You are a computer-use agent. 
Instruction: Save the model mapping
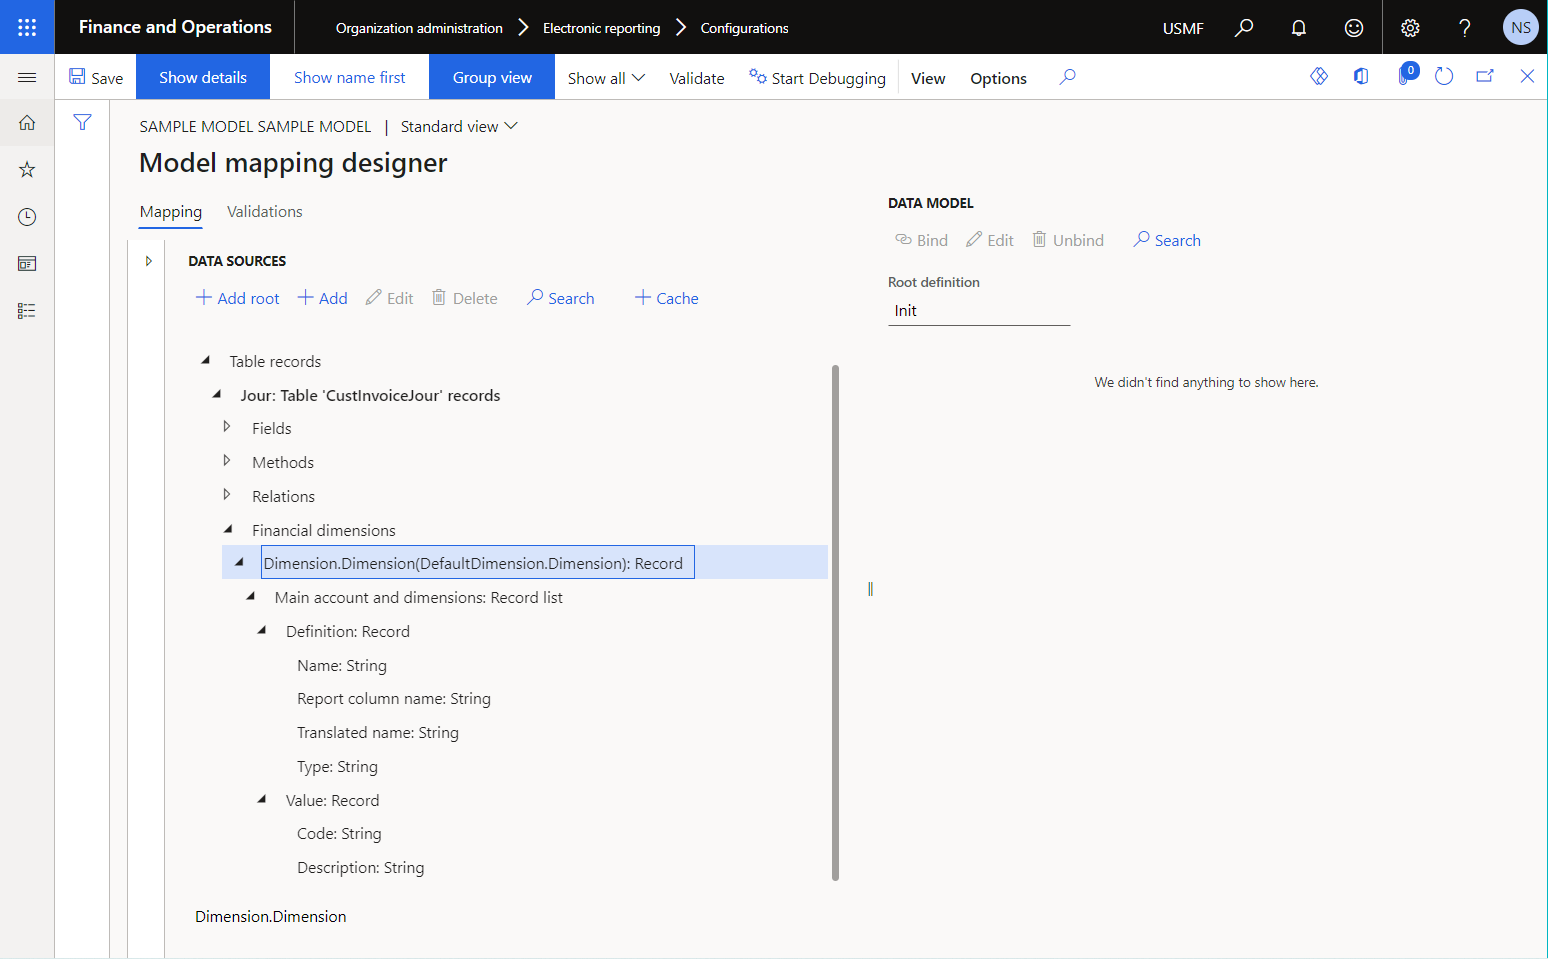tap(96, 77)
